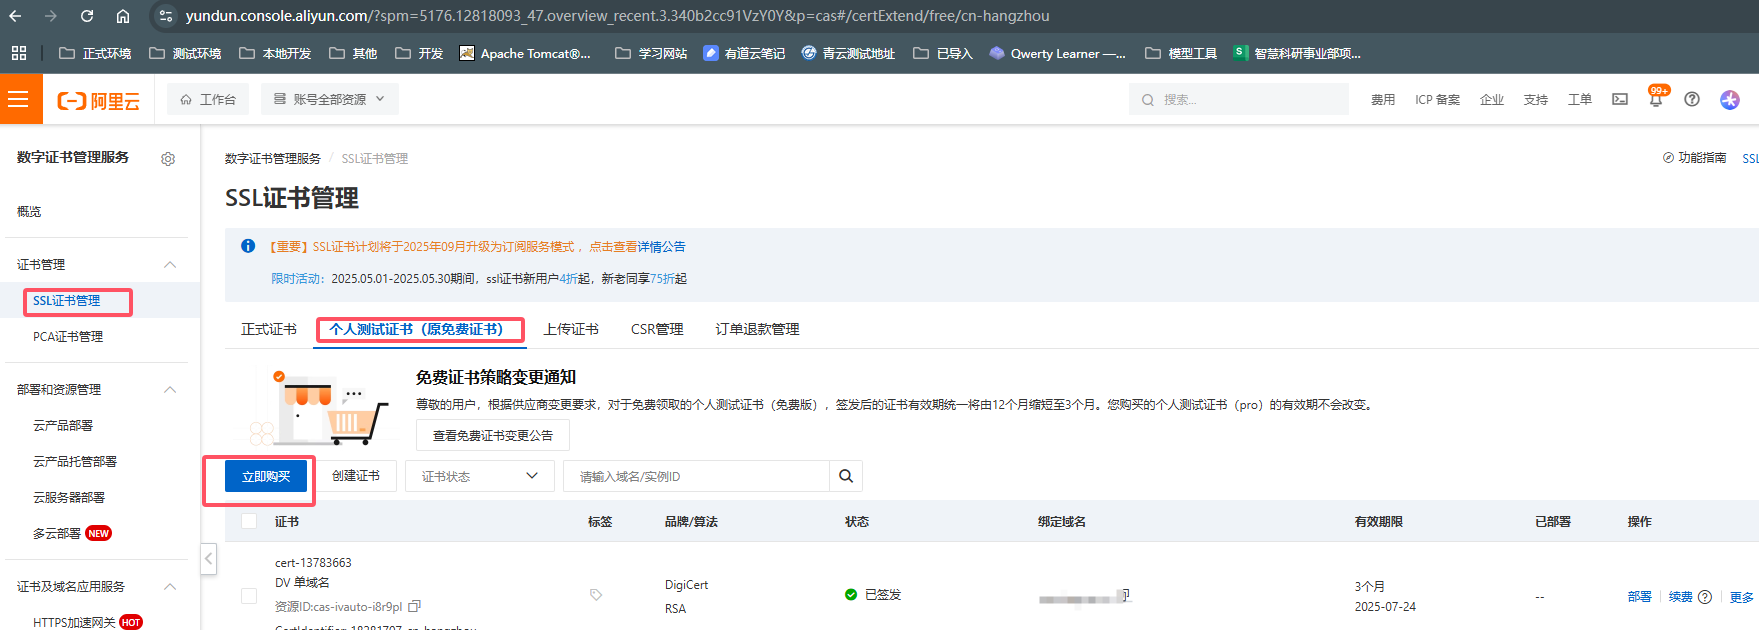Open the 工单 top menu
The image size is (1759, 630).
[x=1580, y=99]
